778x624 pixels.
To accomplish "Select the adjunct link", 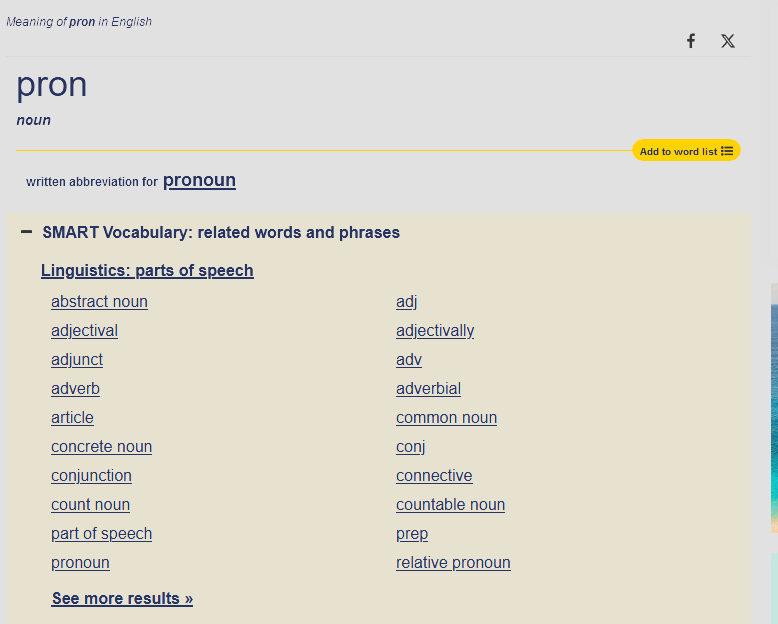I will click(77, 360).
